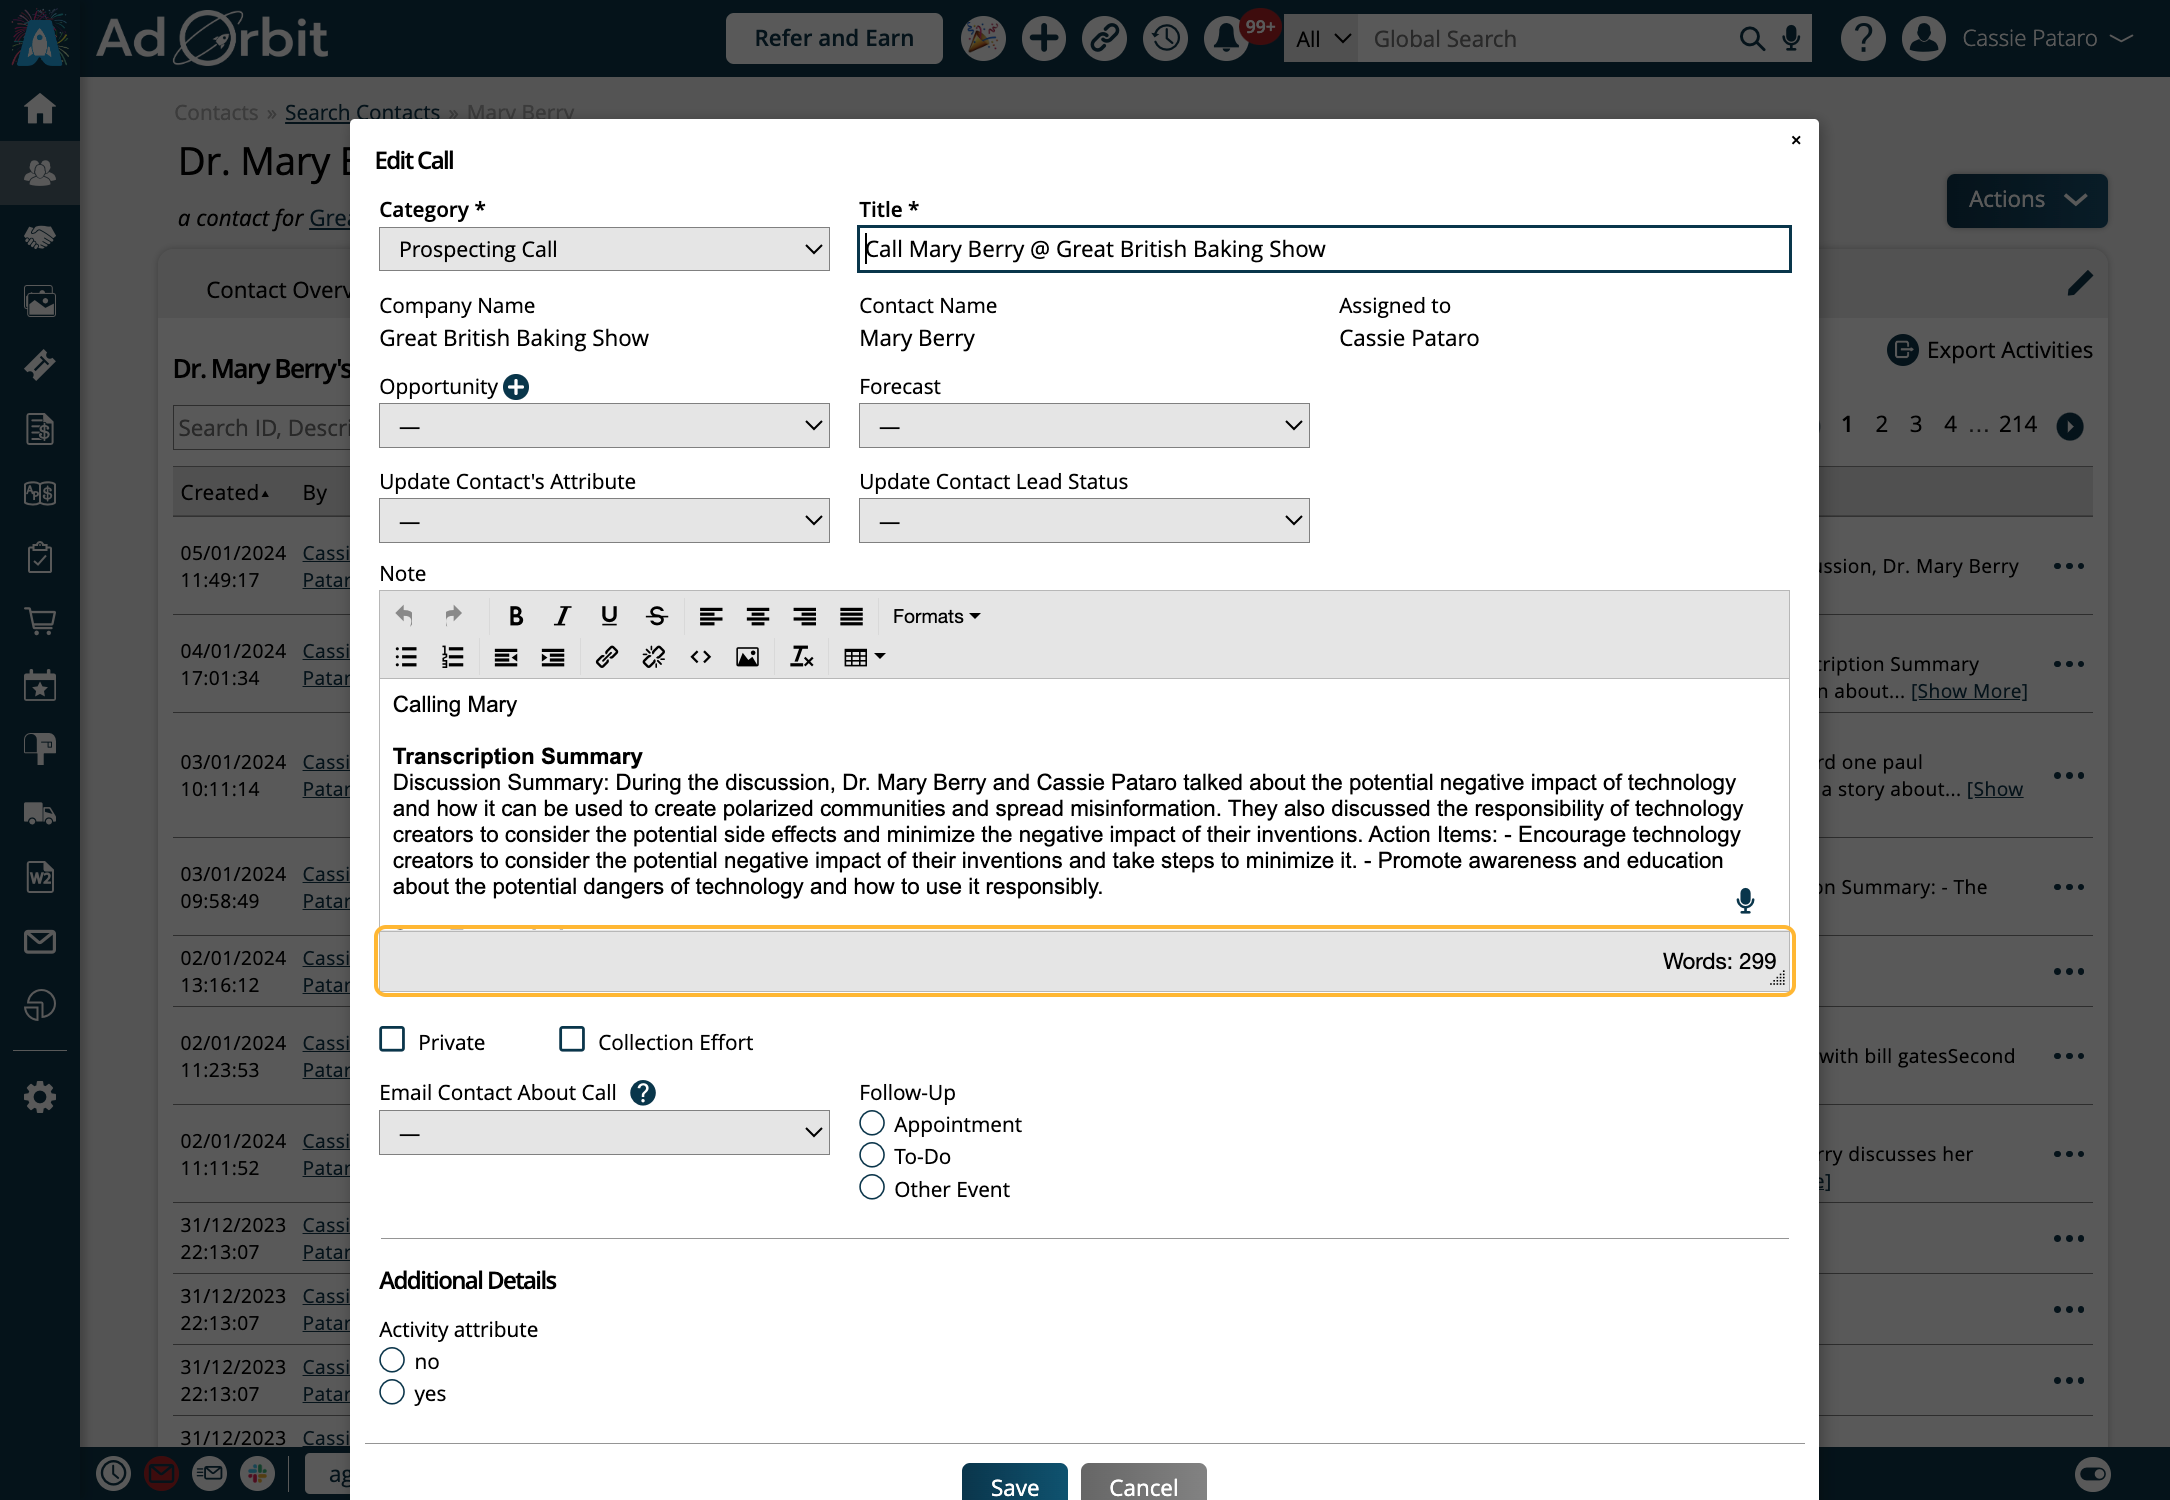This screenshot has width=2170, height=1500.
Task: Insert a bullet list
Action: 406,657
